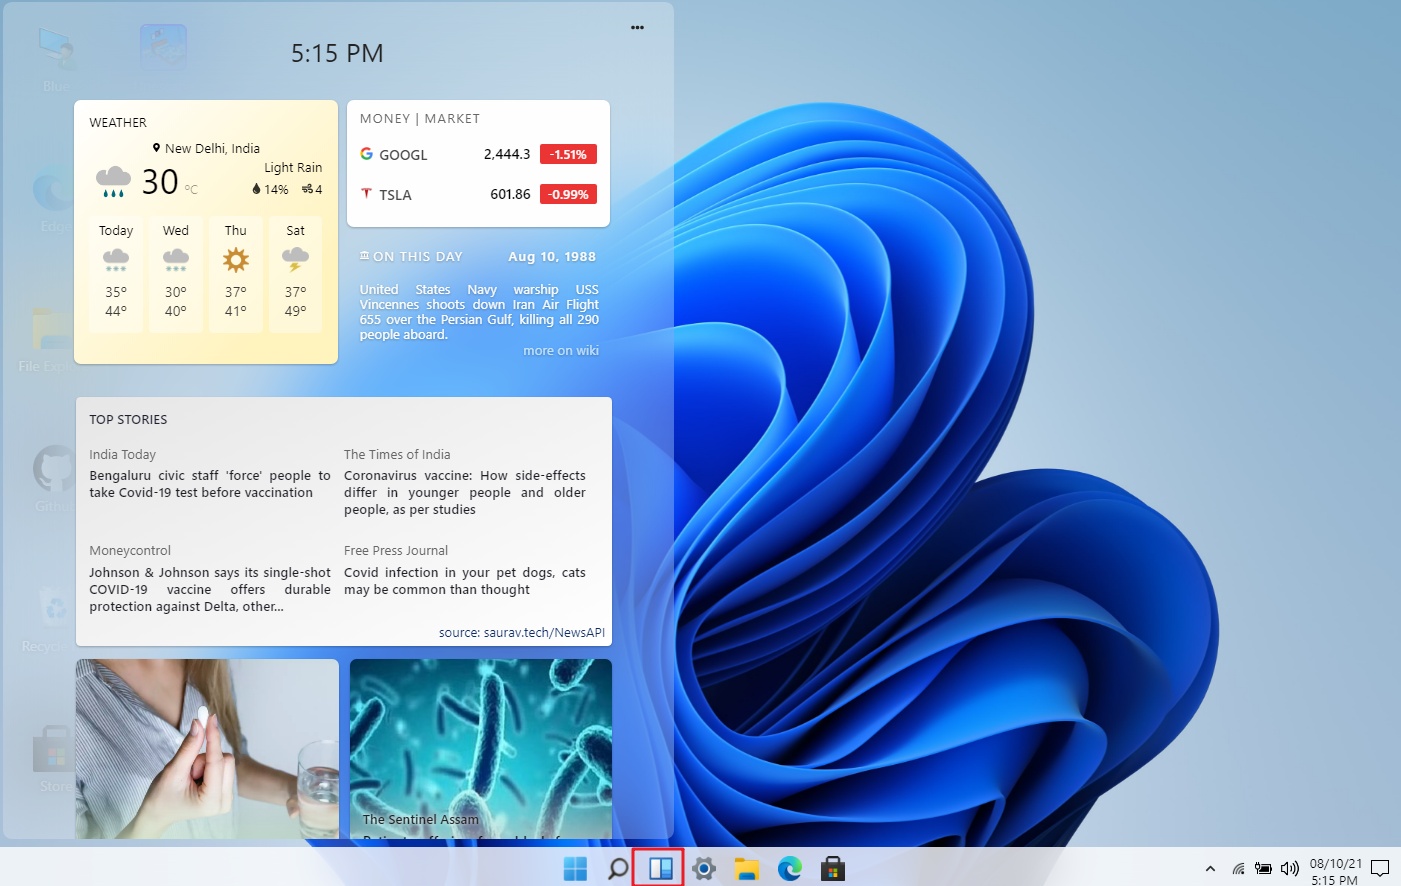Select the Thu sunny forecast card
This screenshot has height=886, width=1401.
[x=236, y=275]
